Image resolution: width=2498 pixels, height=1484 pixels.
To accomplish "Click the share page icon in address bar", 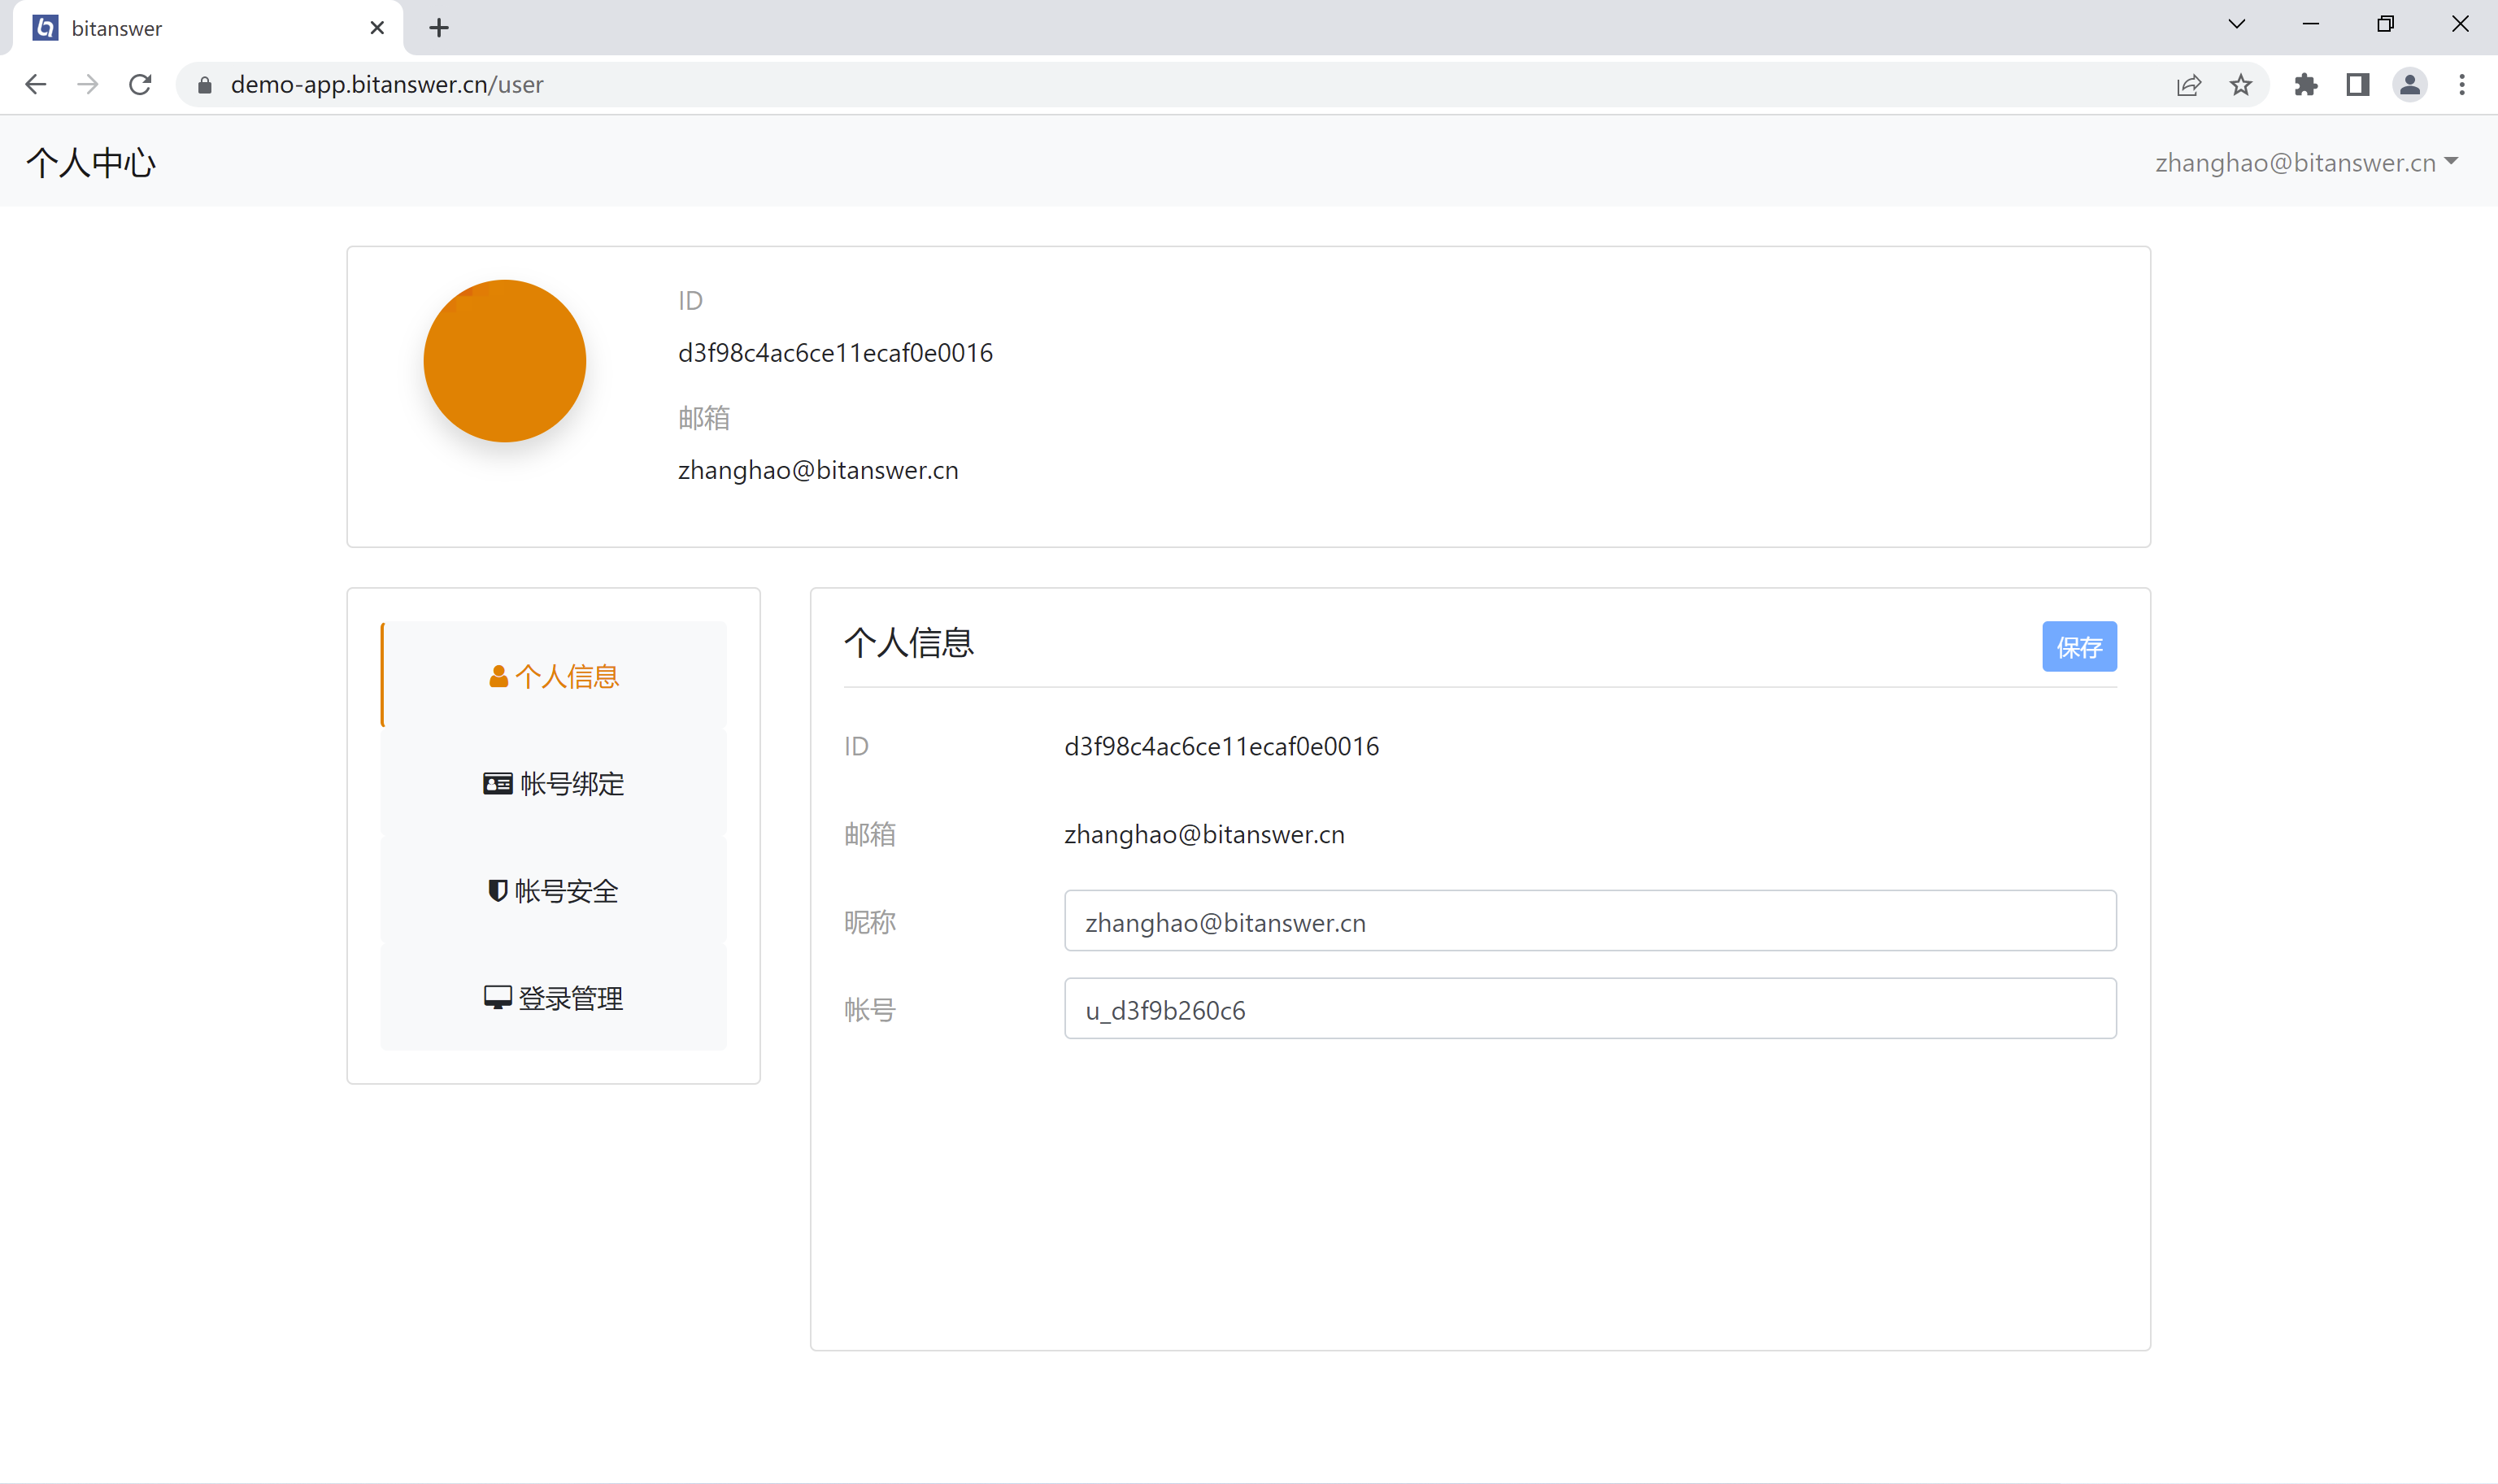I will [x=2189, y=85].
